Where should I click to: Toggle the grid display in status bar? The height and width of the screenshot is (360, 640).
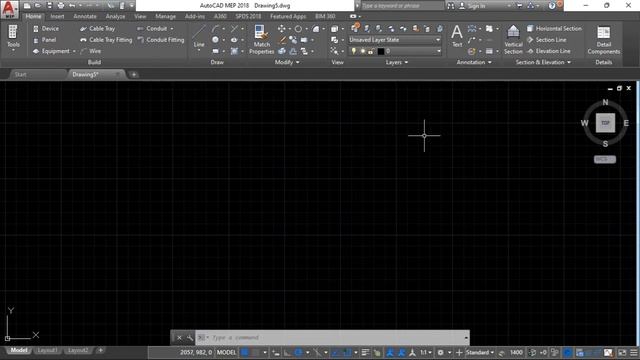coord(244,352)
